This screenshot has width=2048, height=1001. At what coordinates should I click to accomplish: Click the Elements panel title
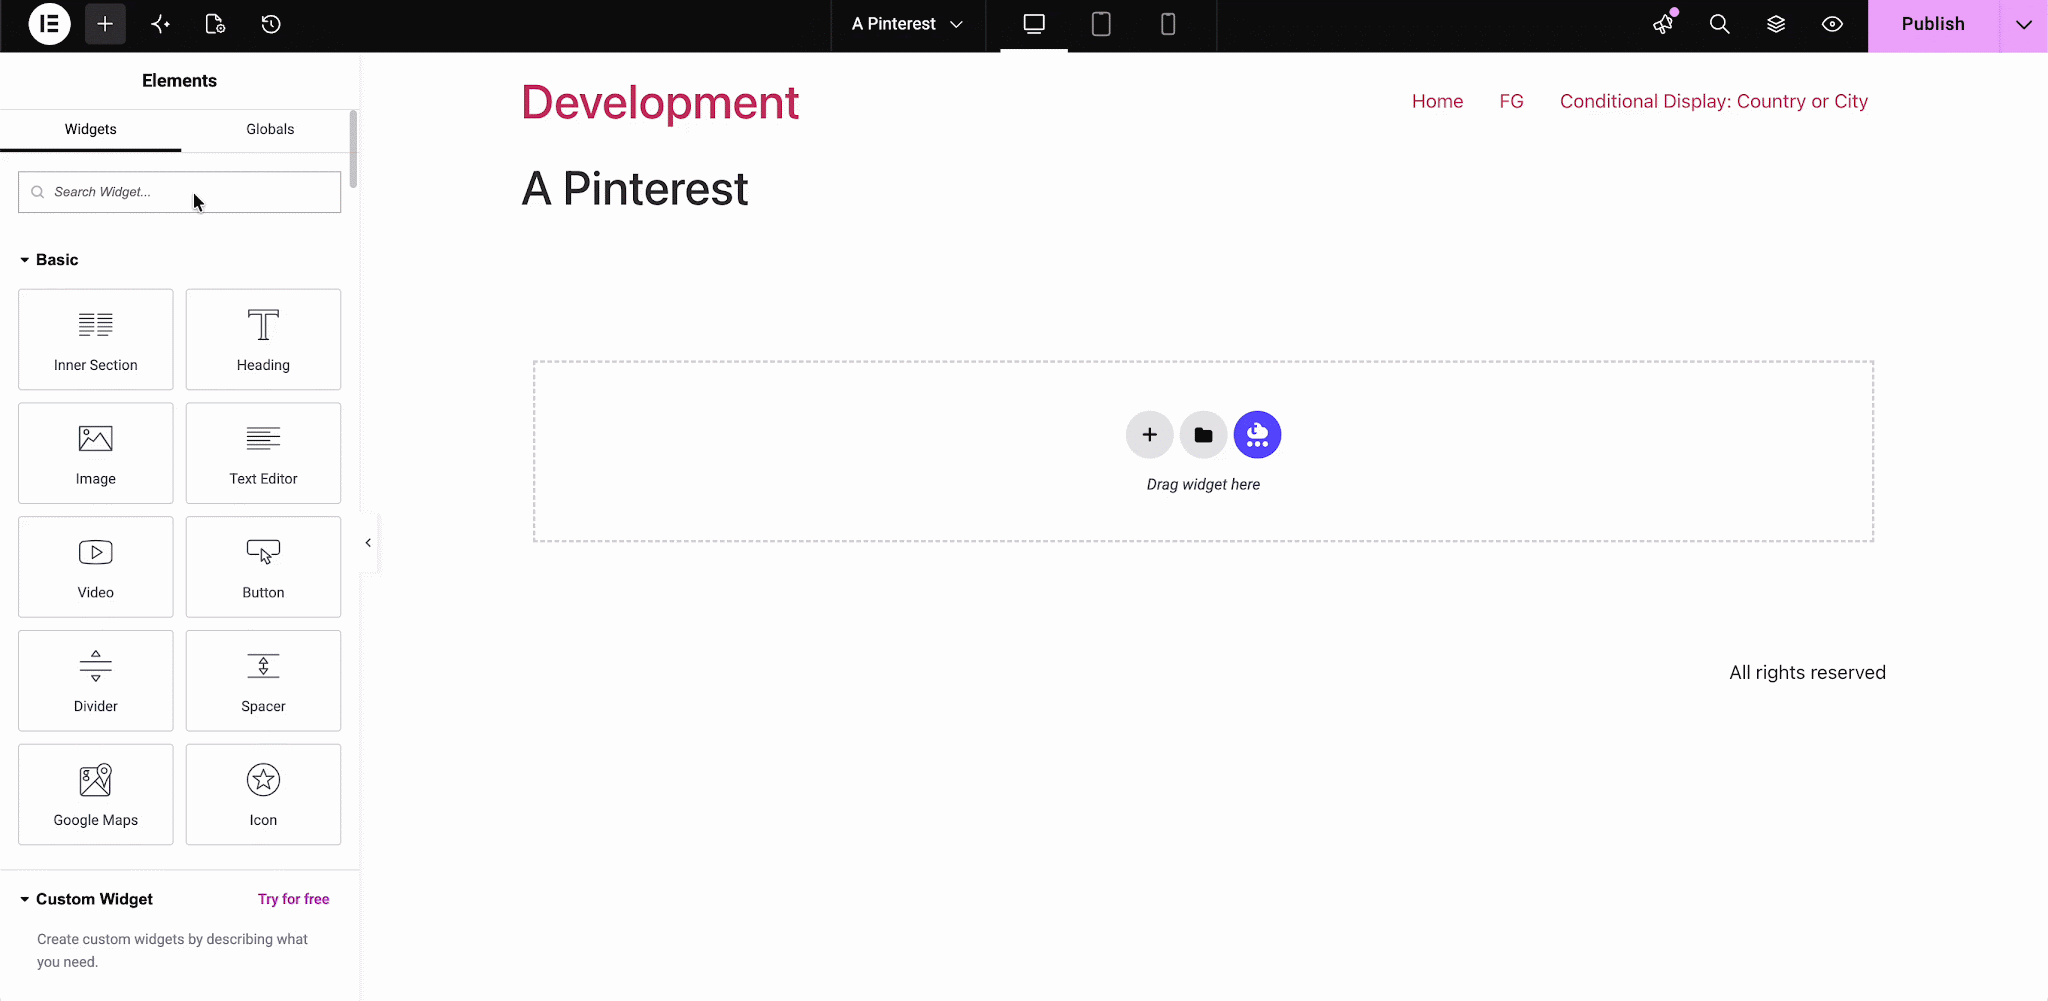coord(179,81)
